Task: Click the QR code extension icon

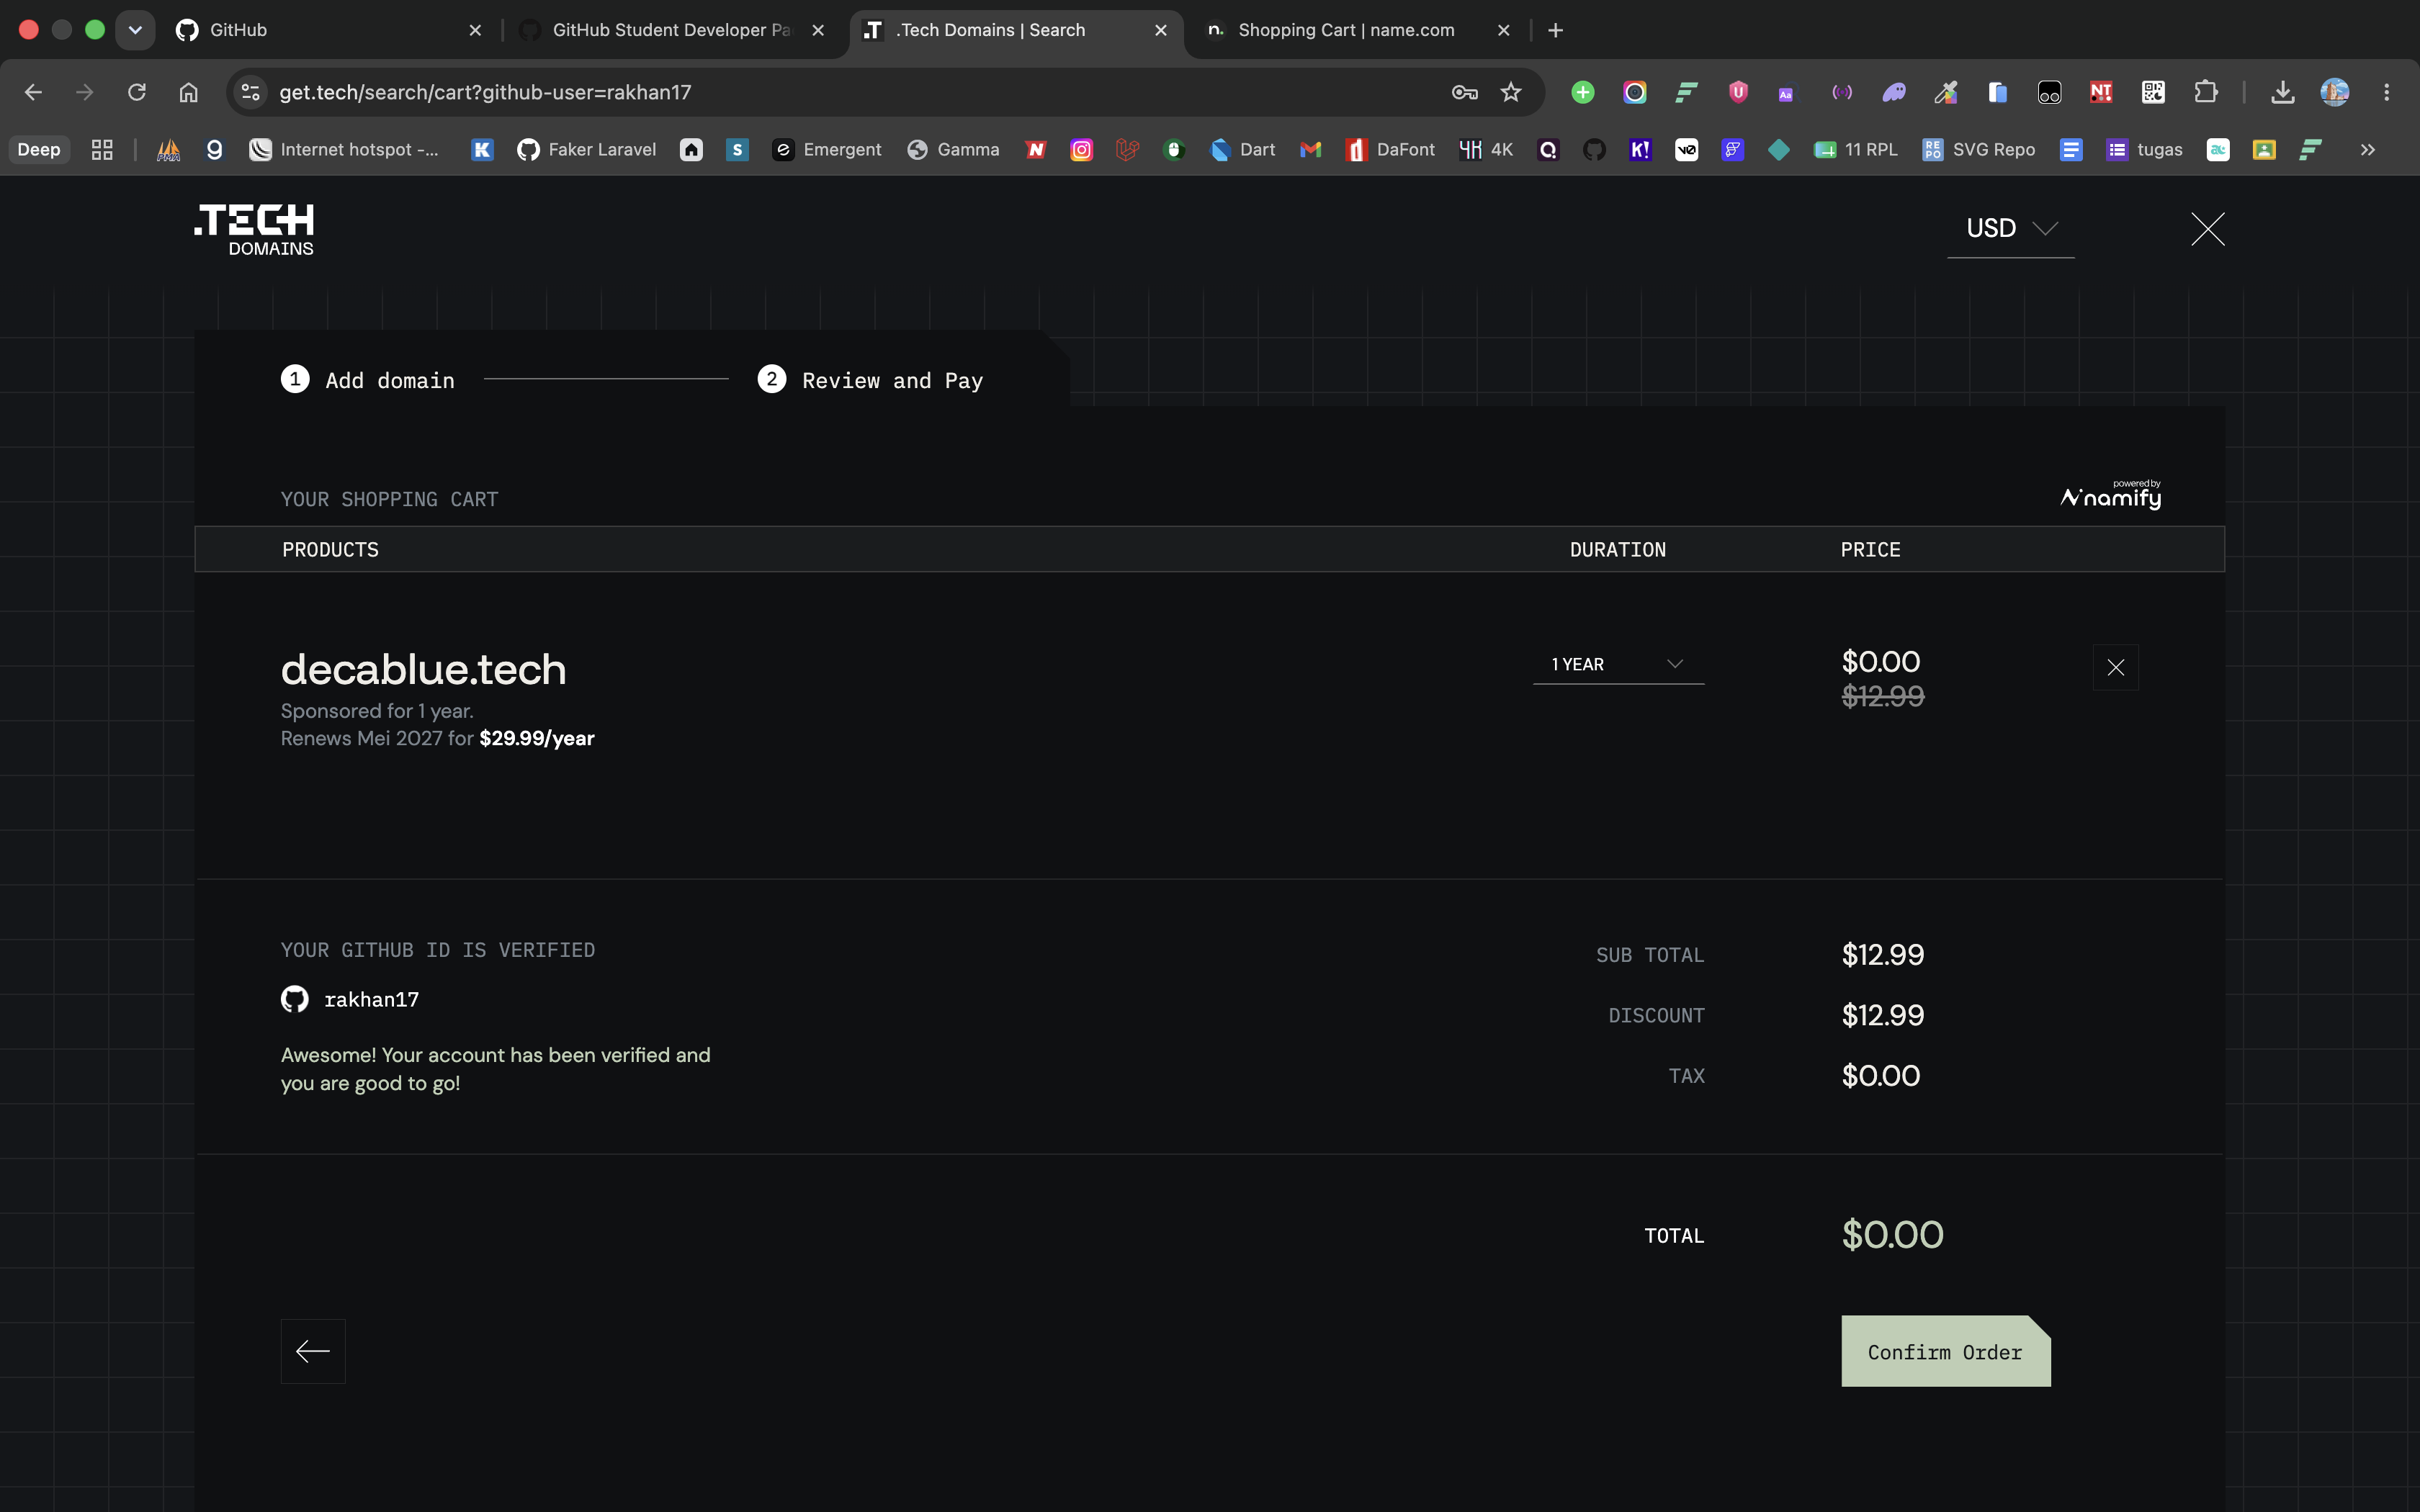Action: 2153,92
